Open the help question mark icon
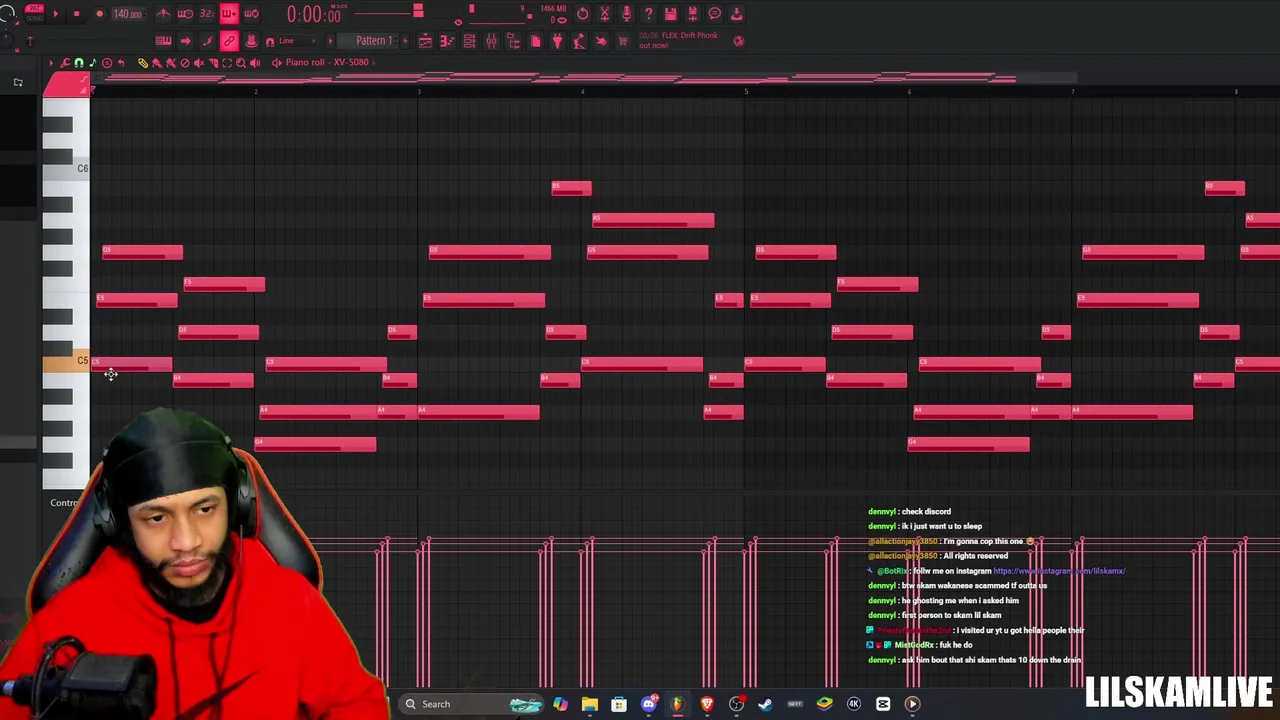The height and width of the screenshot is (720, 1280). coord(649,13)
